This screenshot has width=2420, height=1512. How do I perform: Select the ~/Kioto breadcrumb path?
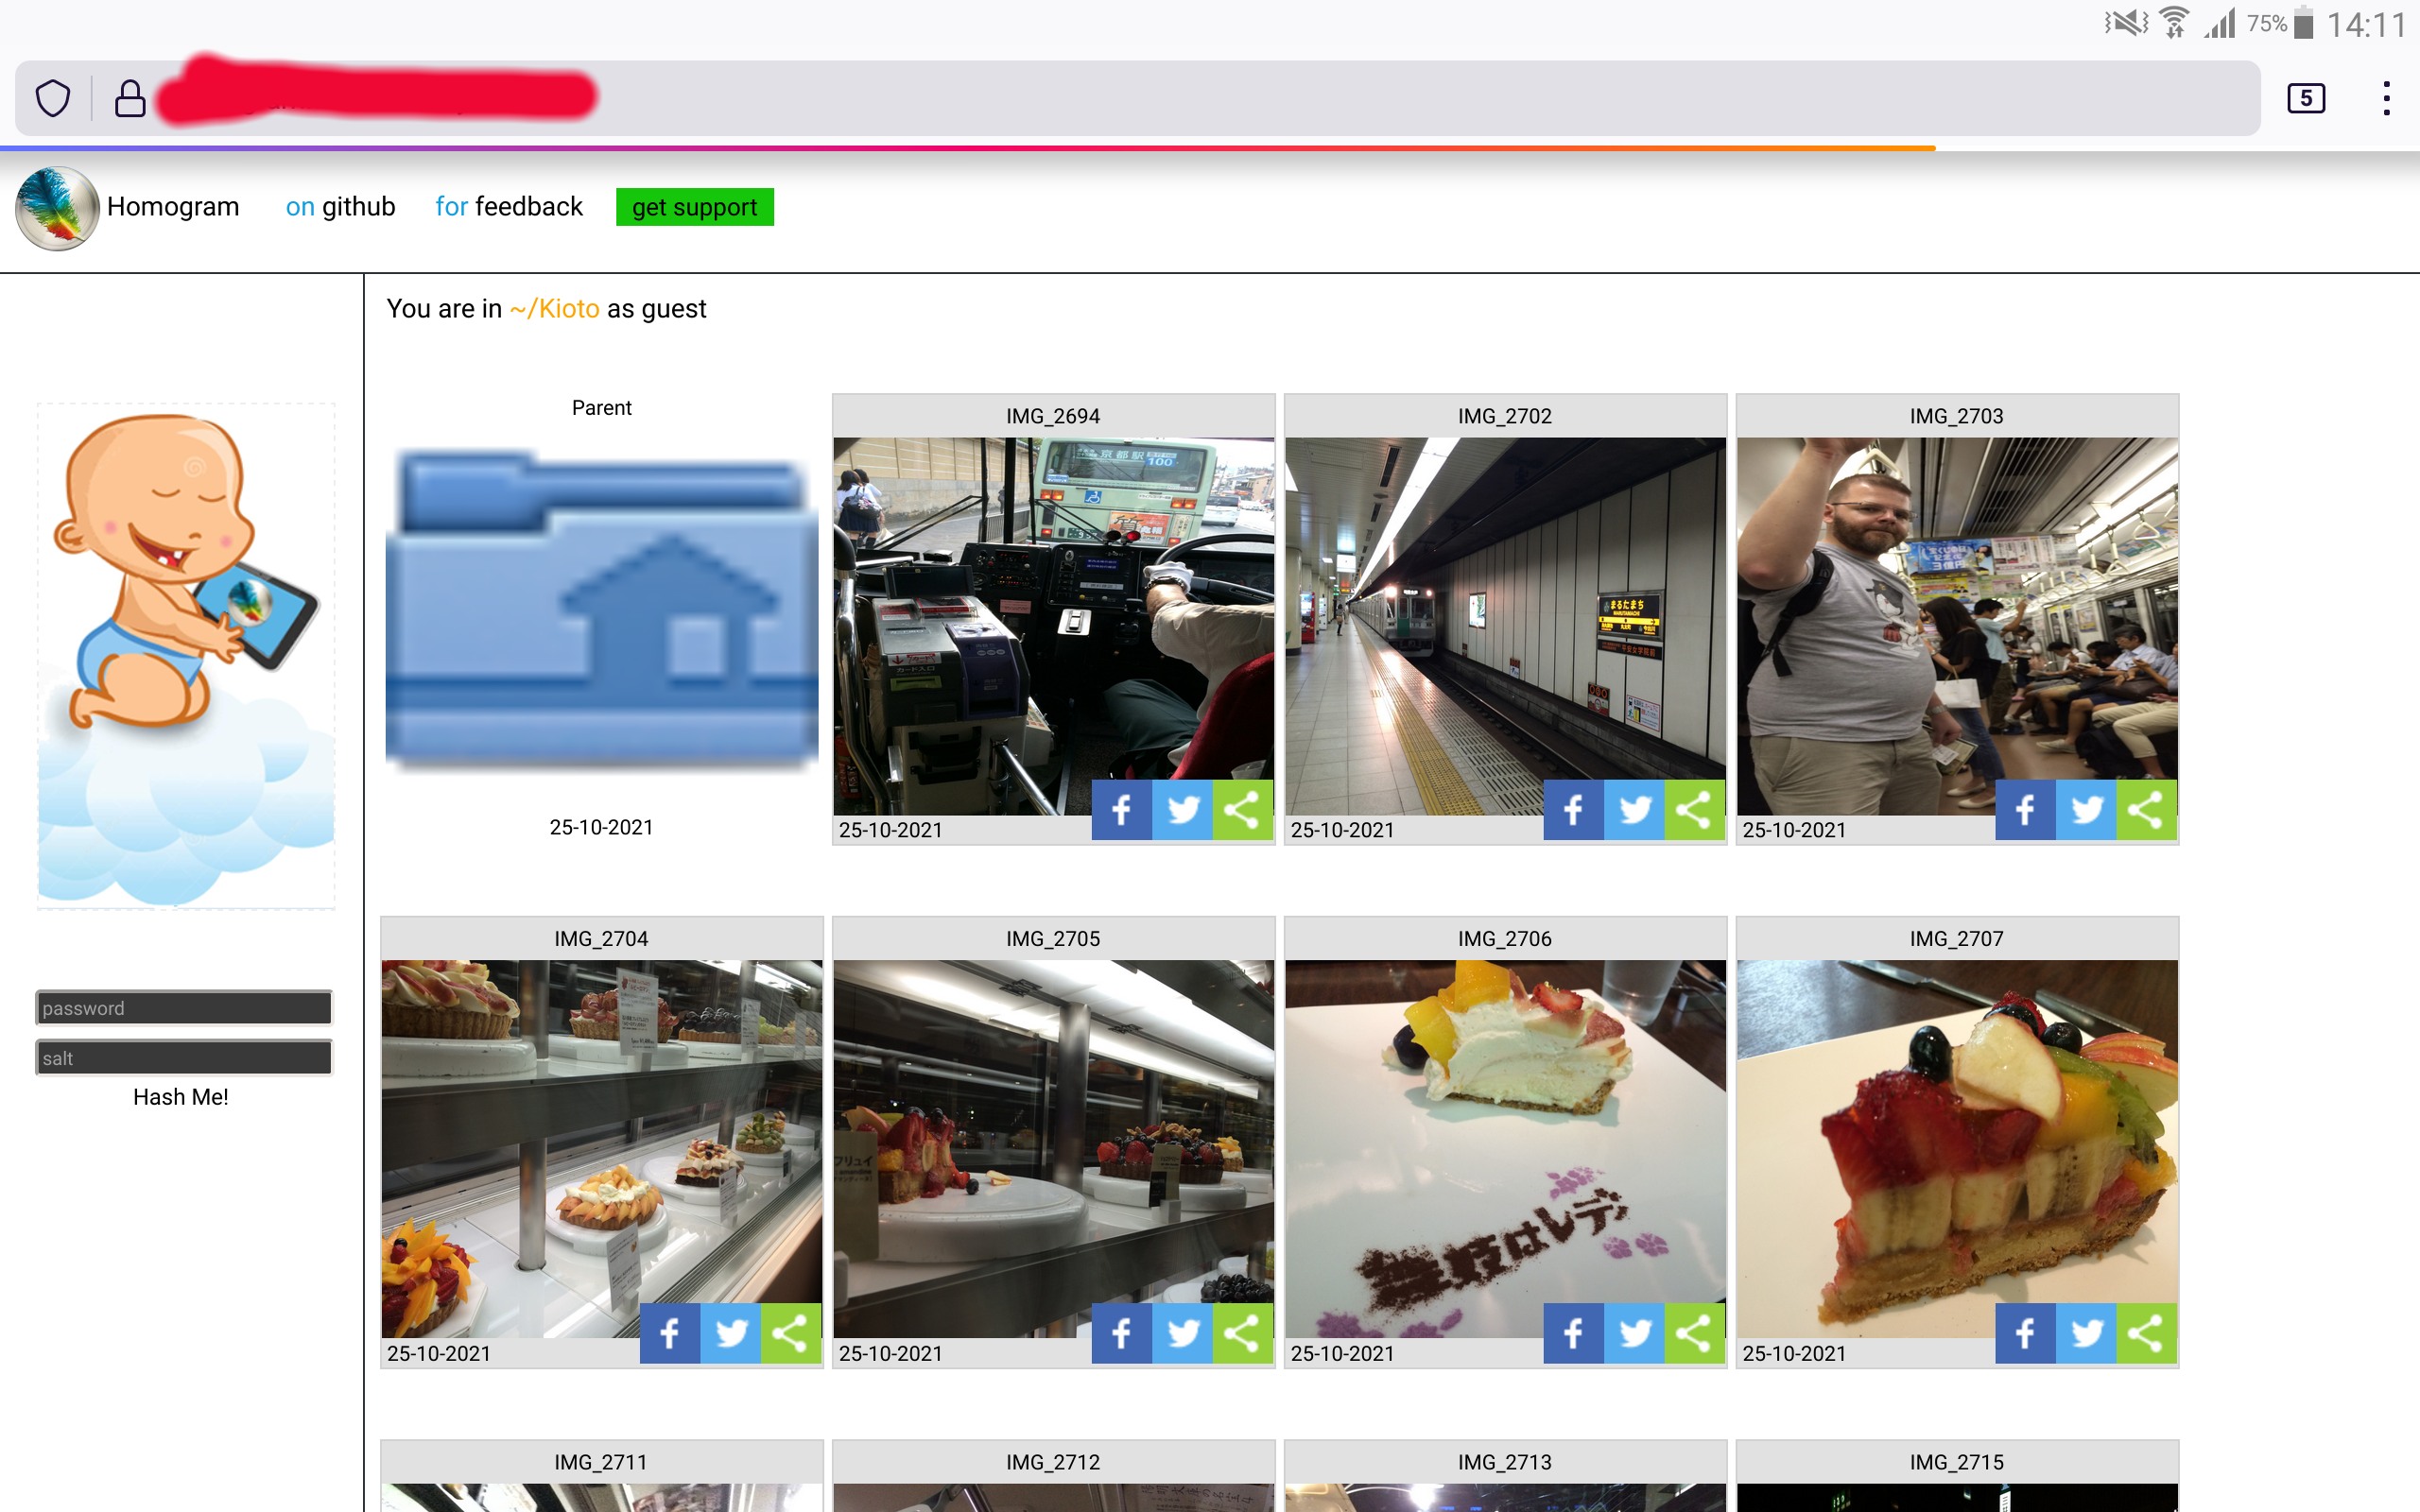click(554, 308)
